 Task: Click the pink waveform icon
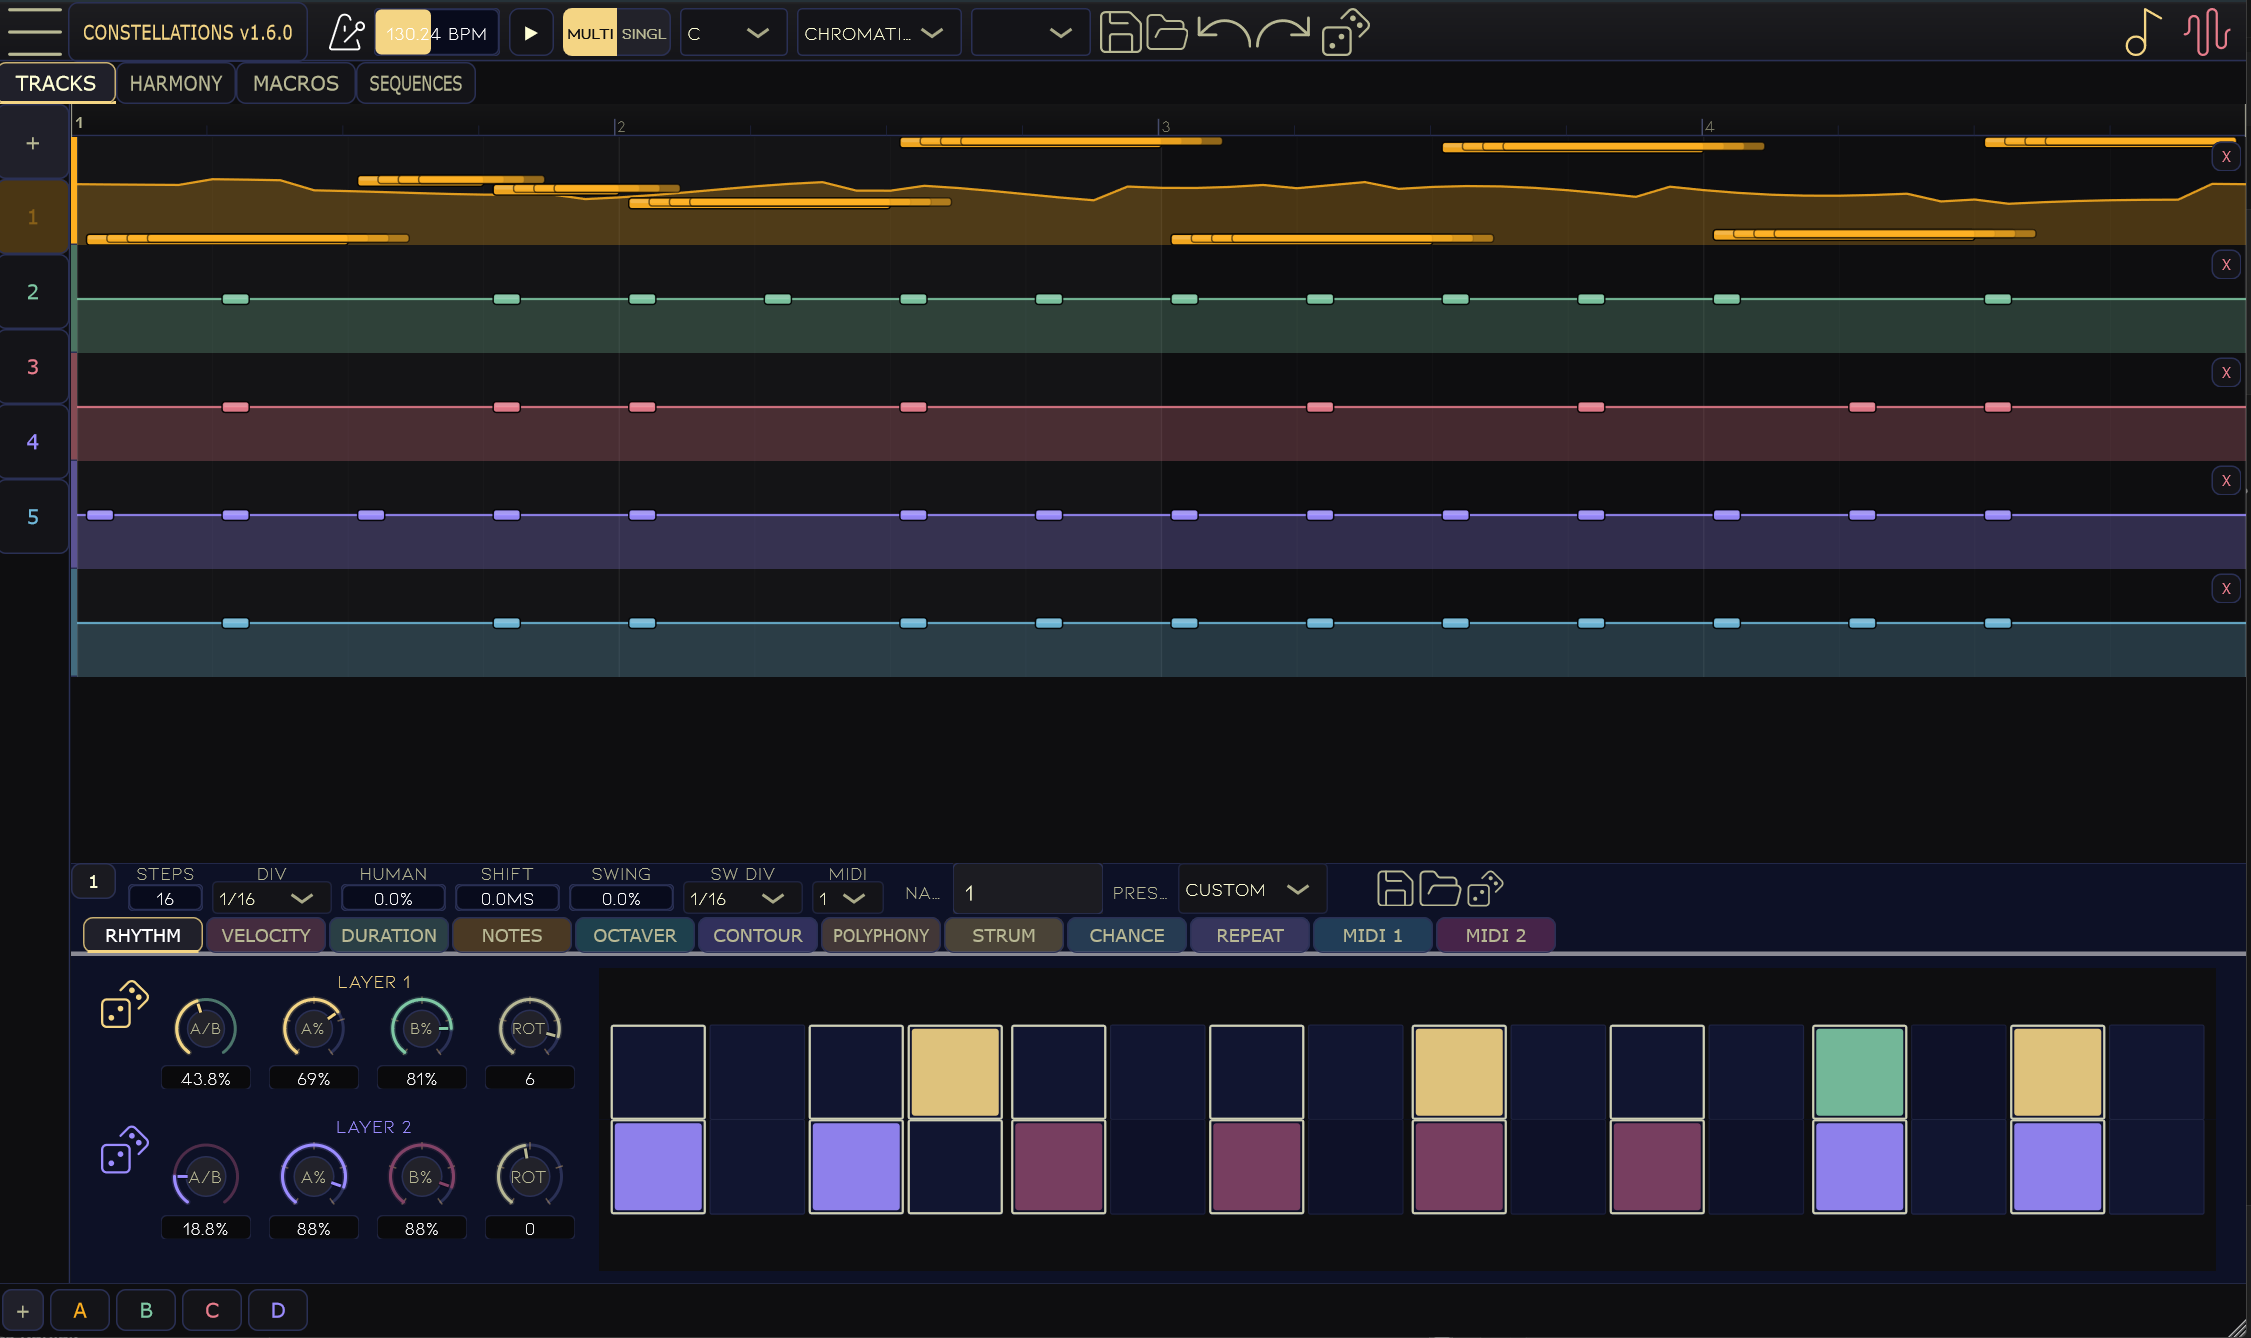click(2207, 32)
